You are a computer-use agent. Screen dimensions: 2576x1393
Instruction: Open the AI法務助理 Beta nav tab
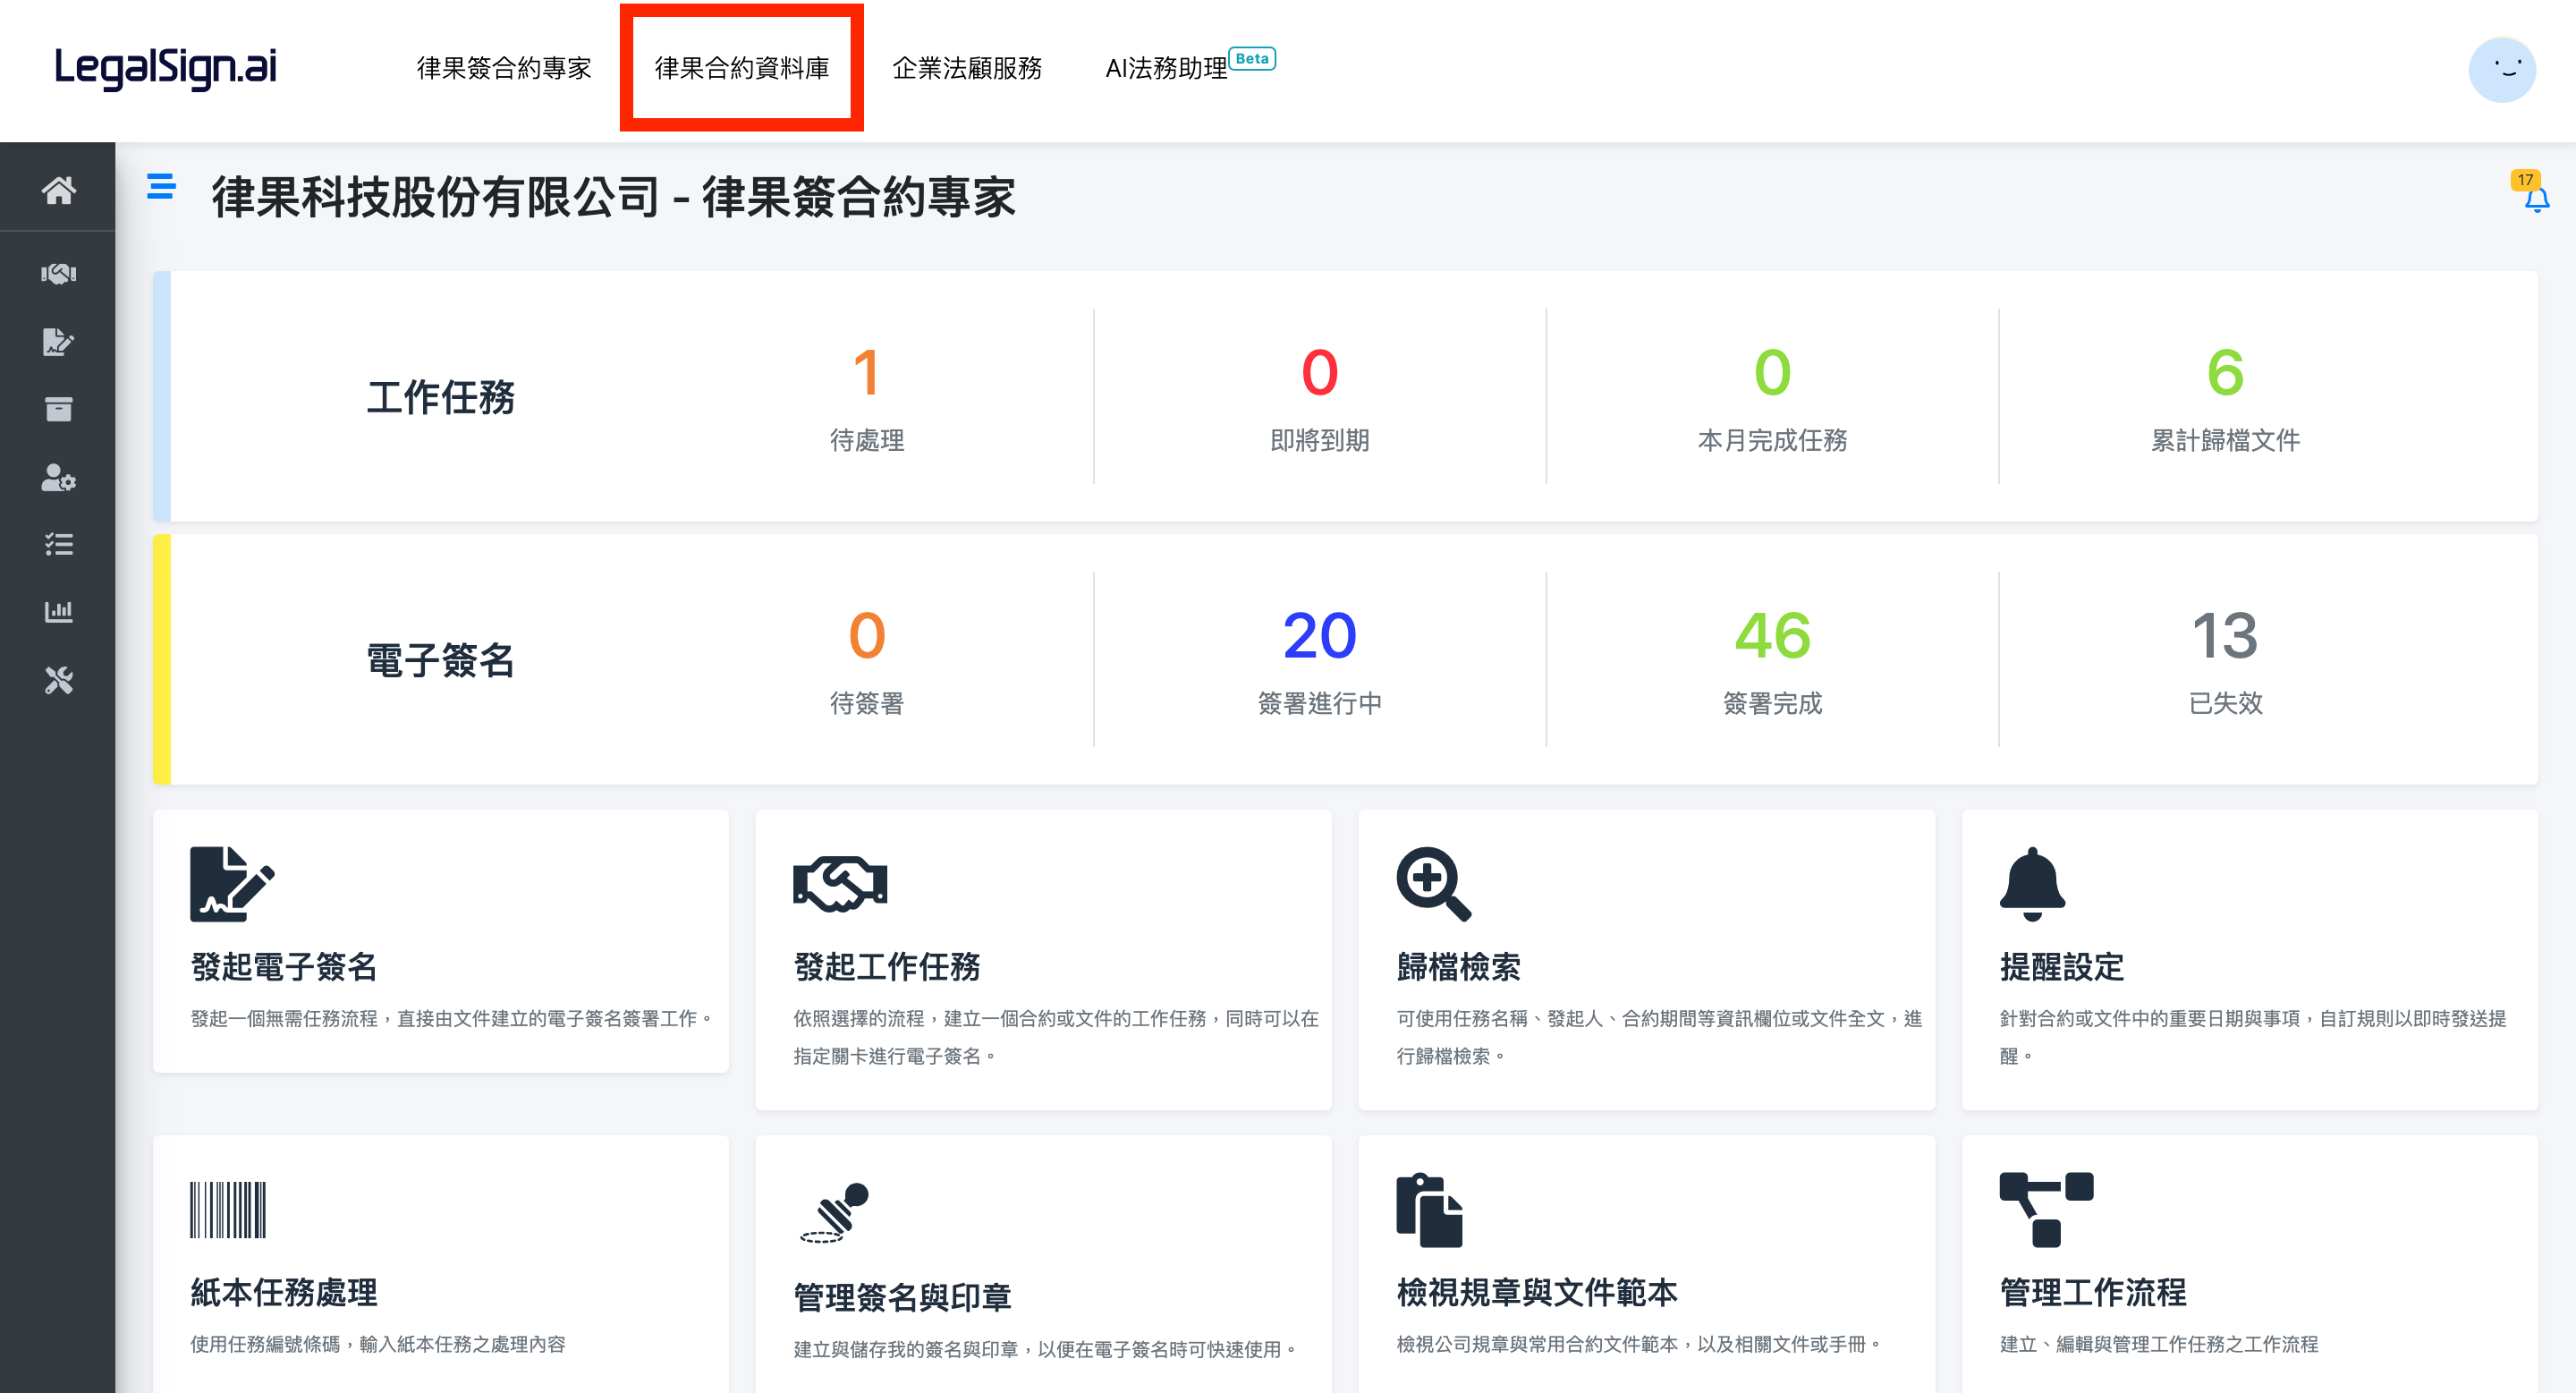pyautogui.click(x=1190, y=66)
